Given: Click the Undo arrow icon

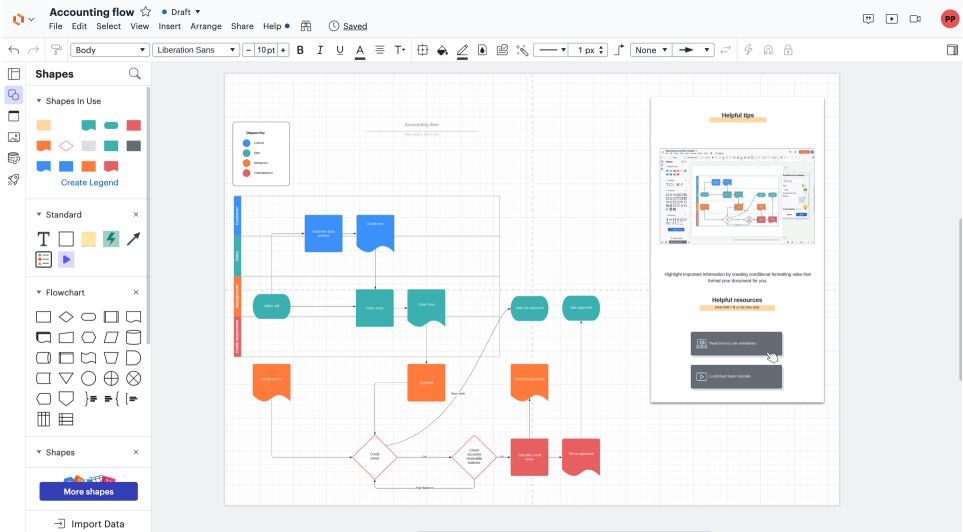Looking at the screenshot, I should coord(14,50).
